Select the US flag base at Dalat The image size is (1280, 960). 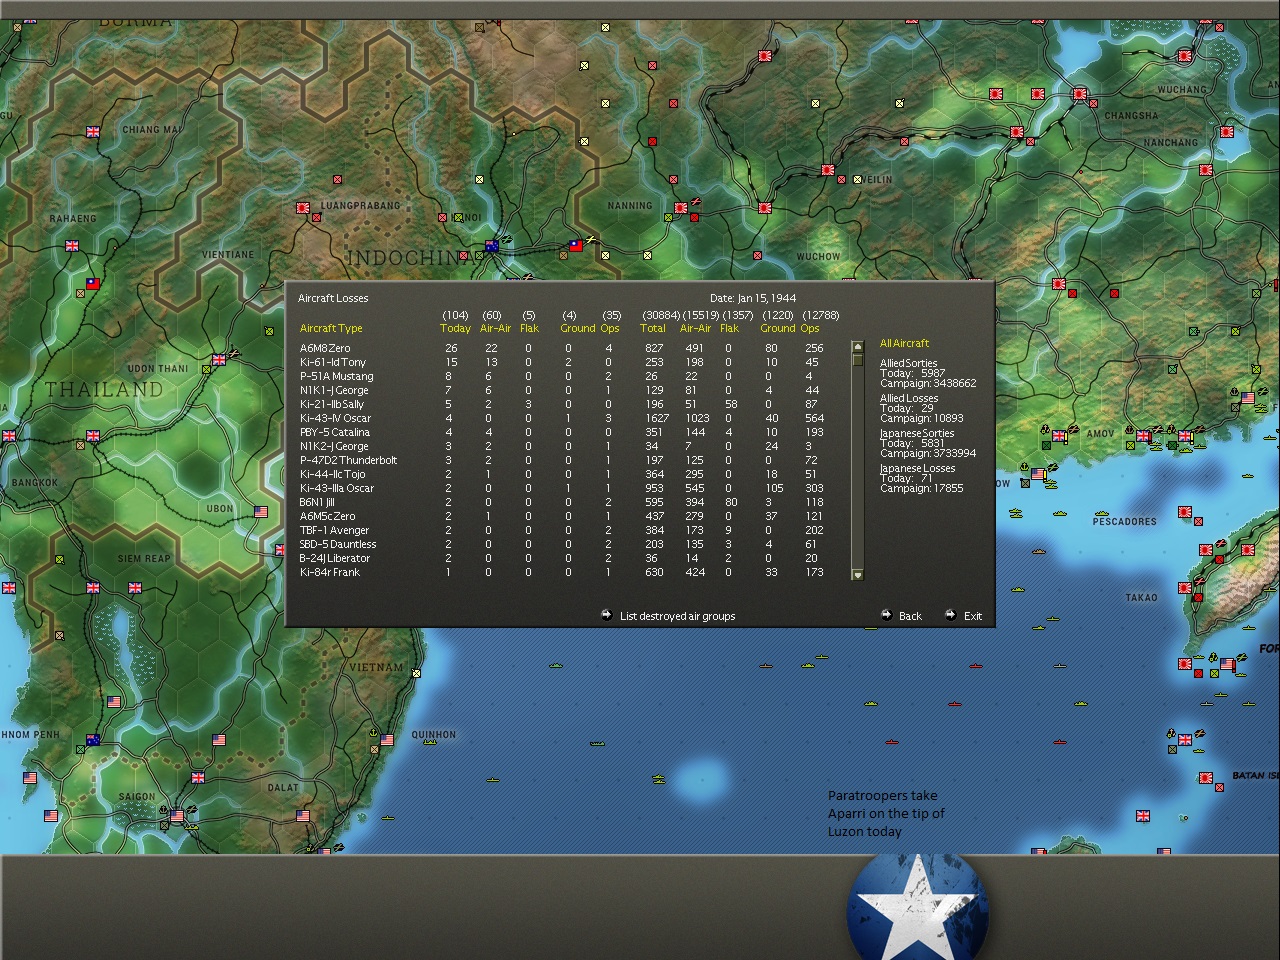[303, 816]
